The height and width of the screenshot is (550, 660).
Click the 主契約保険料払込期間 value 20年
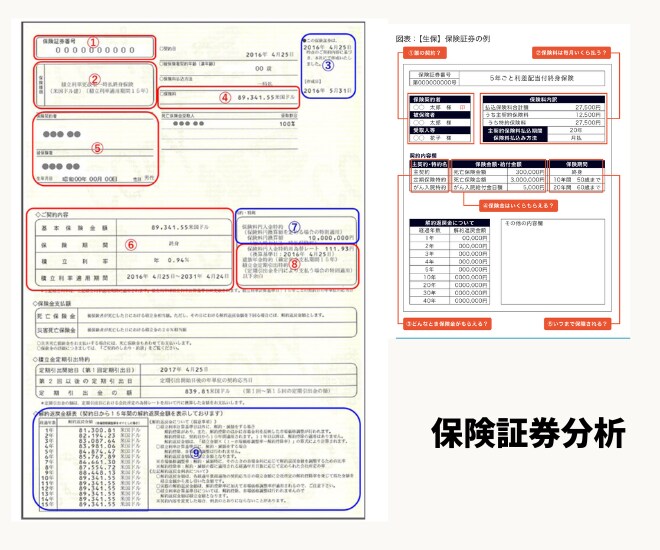tap(576, 130)
